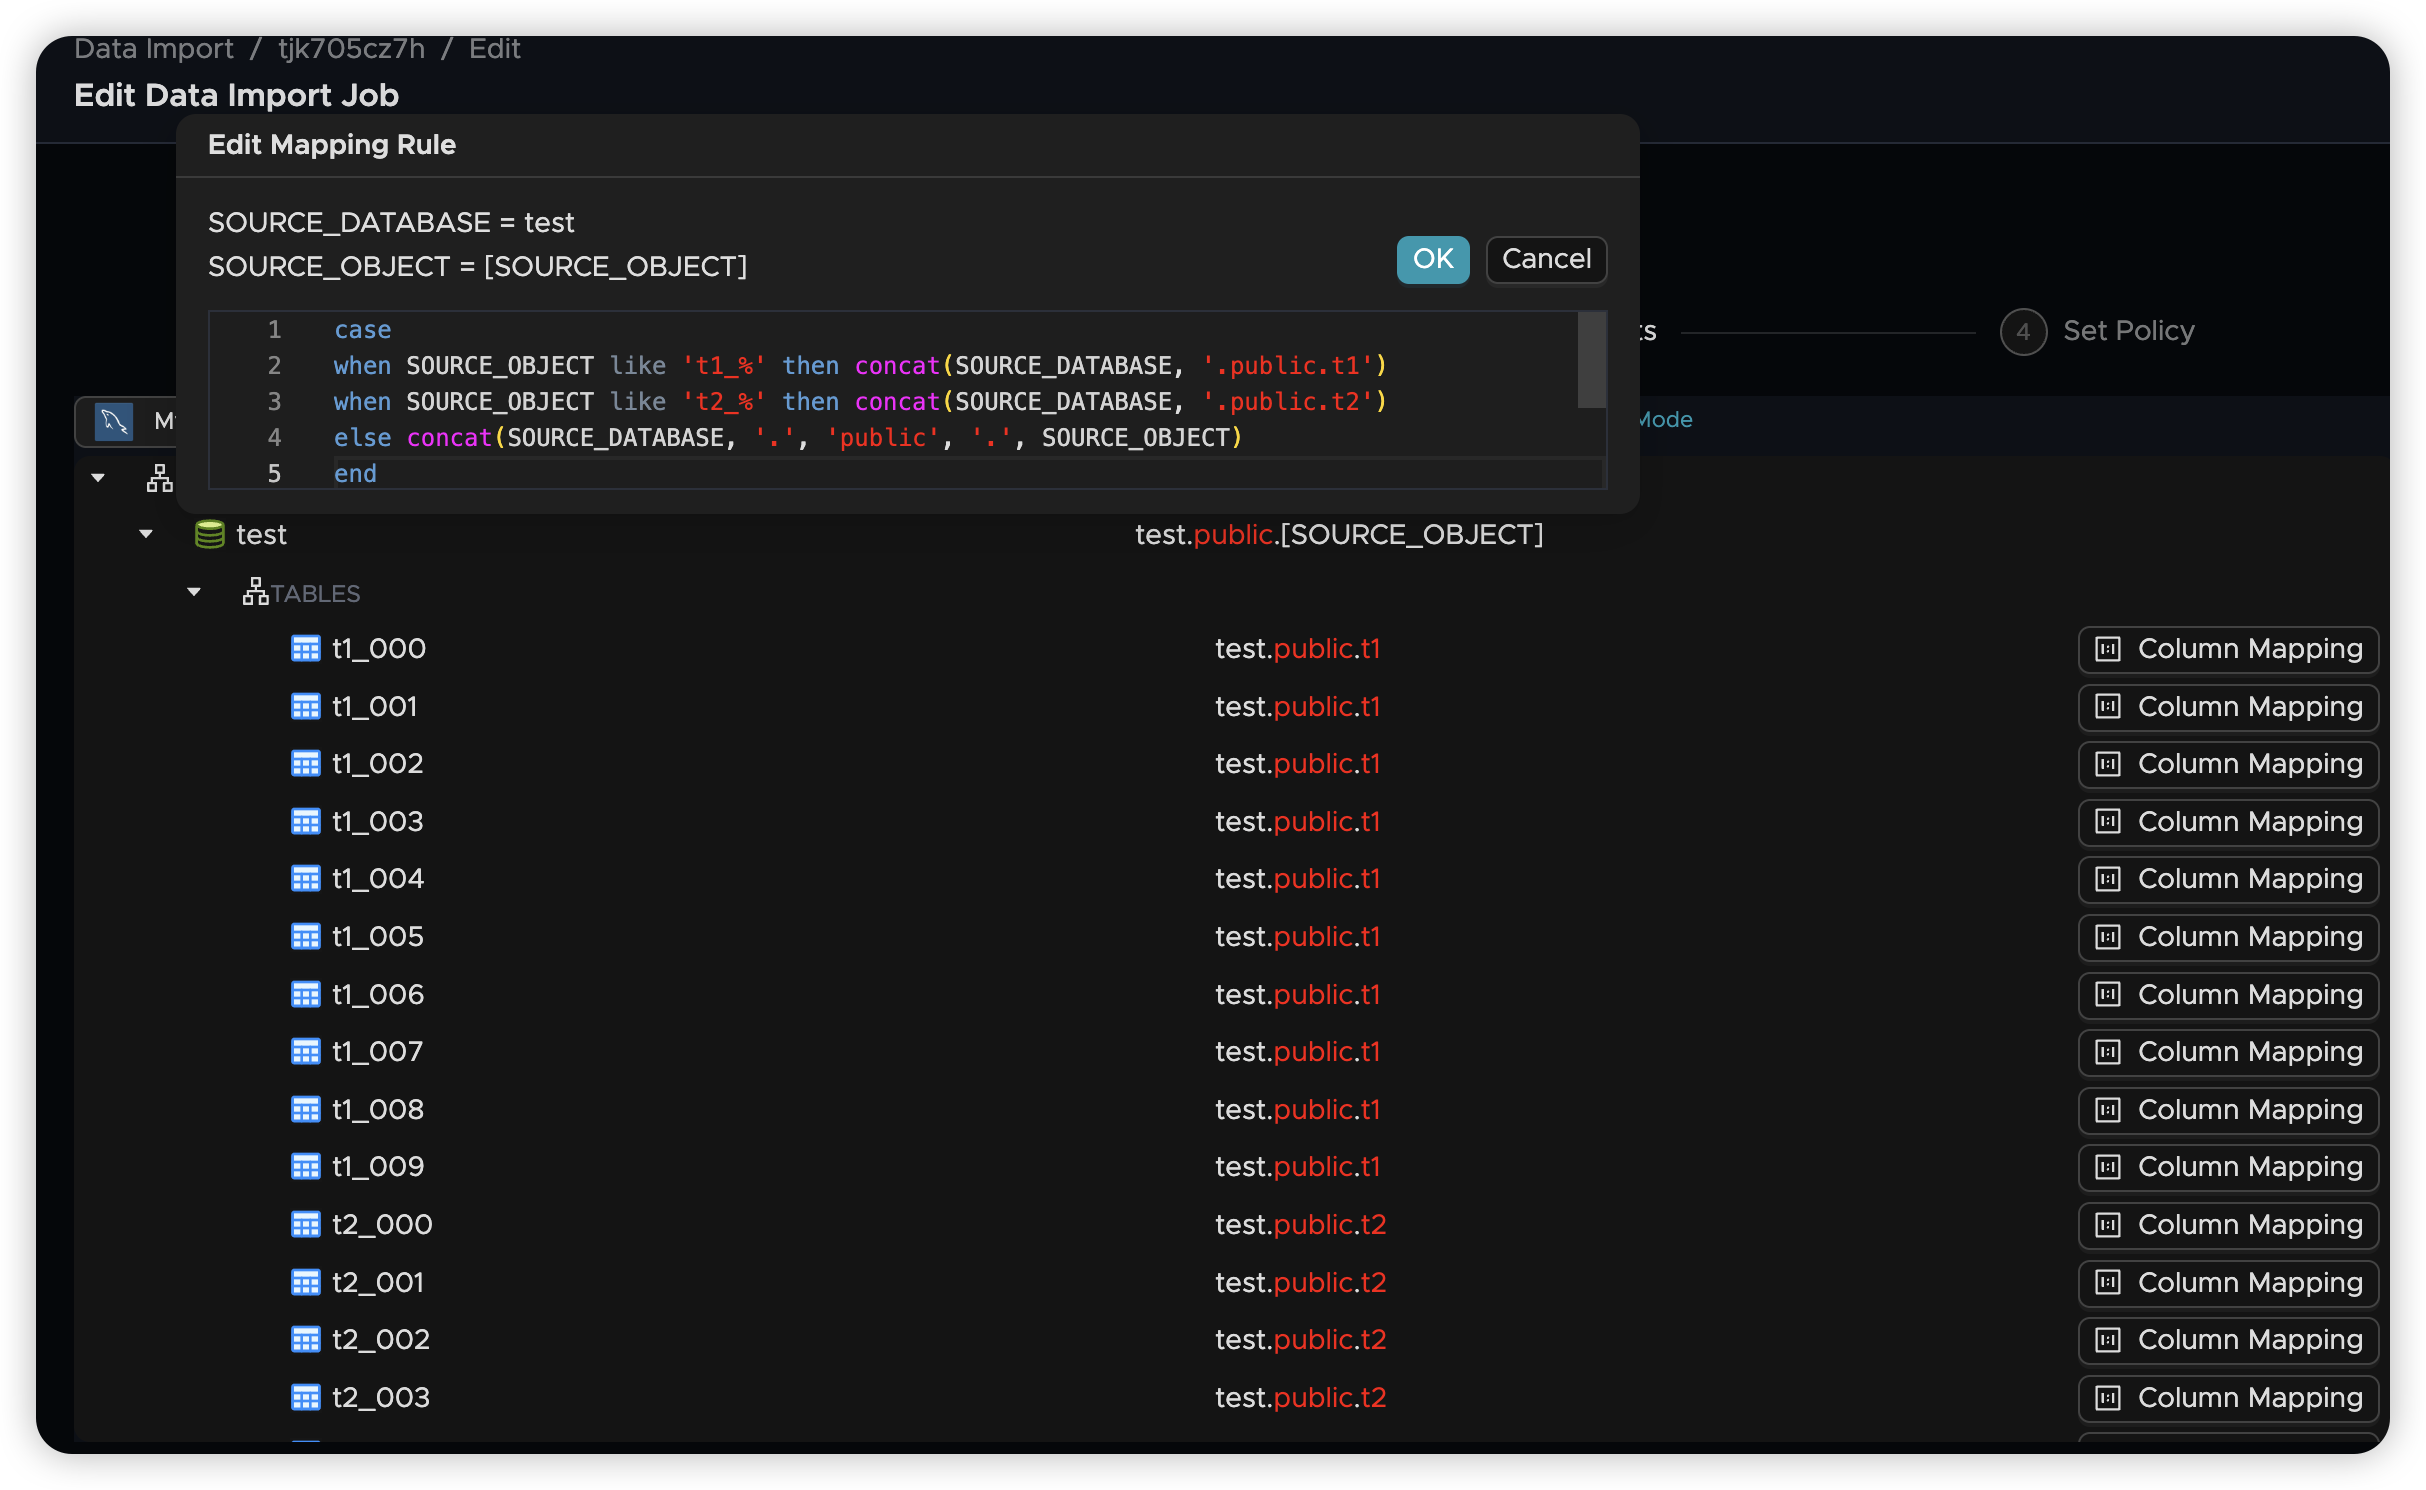Screen dimensions: 2426x1490
Task: Click the table icon for t1_008
Action: click(305, 1110)
